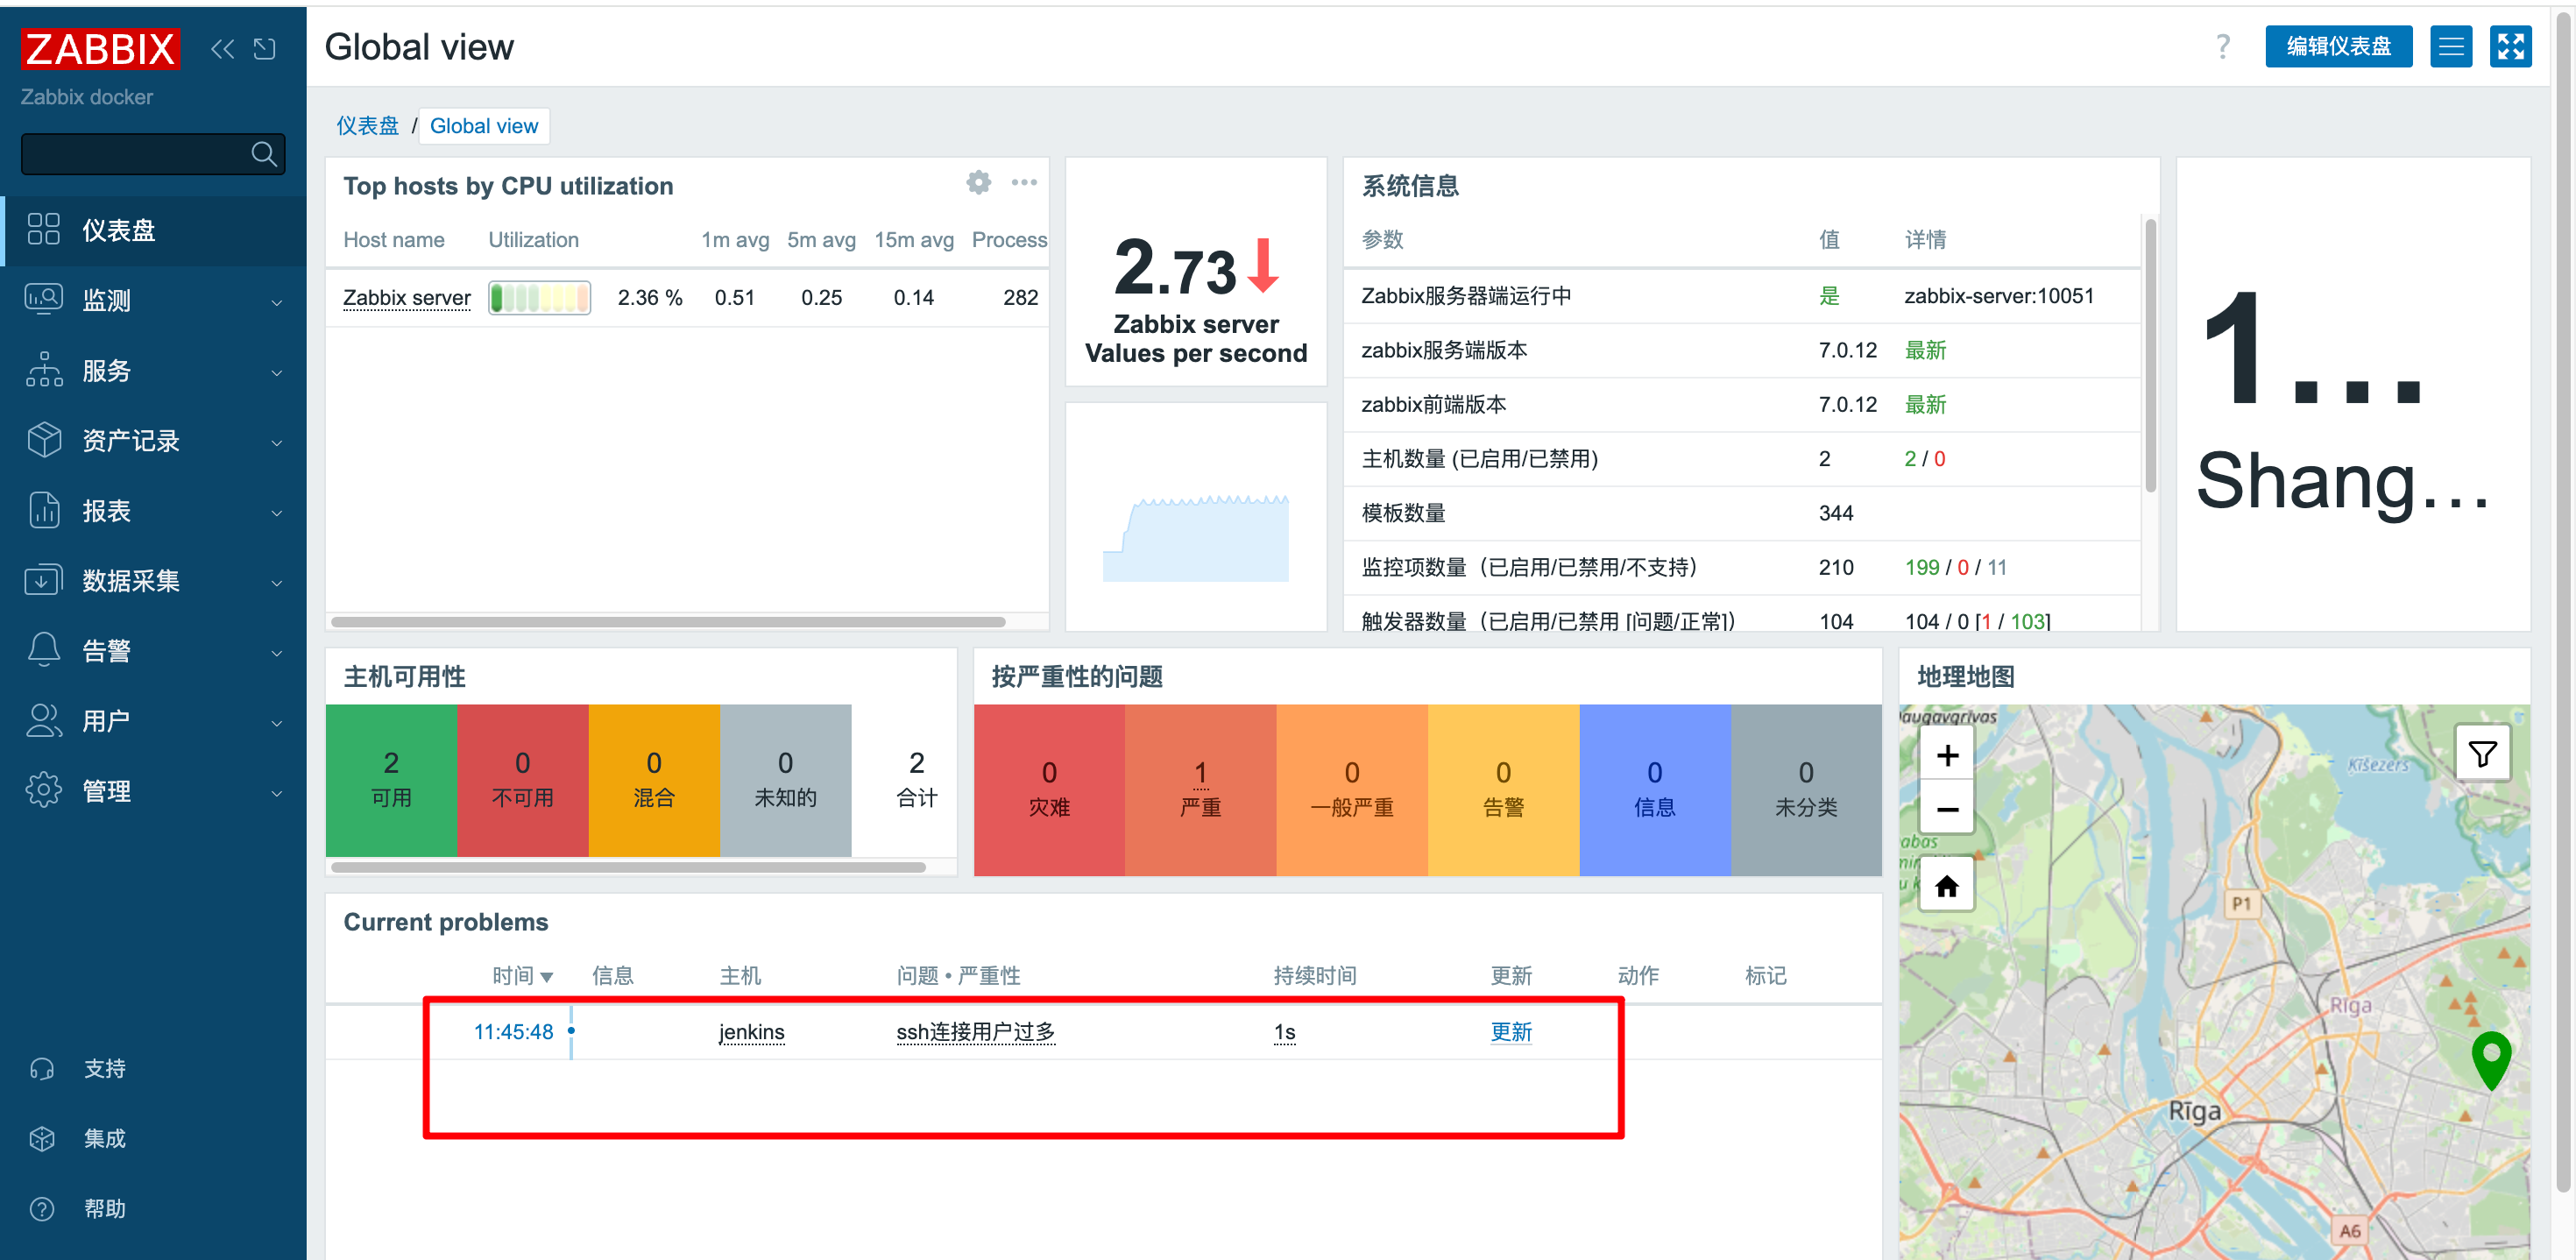Click the search magnifier icon

[263, 154]
